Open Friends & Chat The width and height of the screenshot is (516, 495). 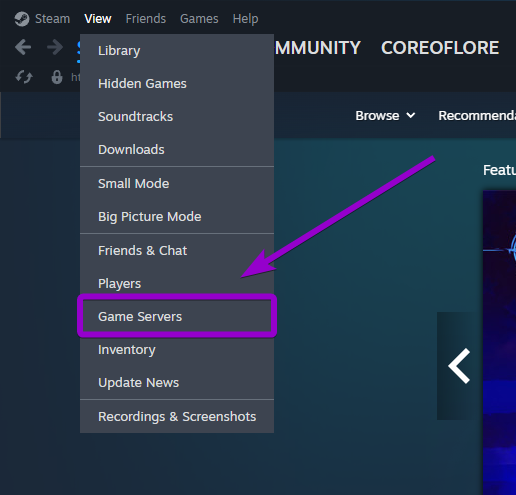click(x=177, y=251)
